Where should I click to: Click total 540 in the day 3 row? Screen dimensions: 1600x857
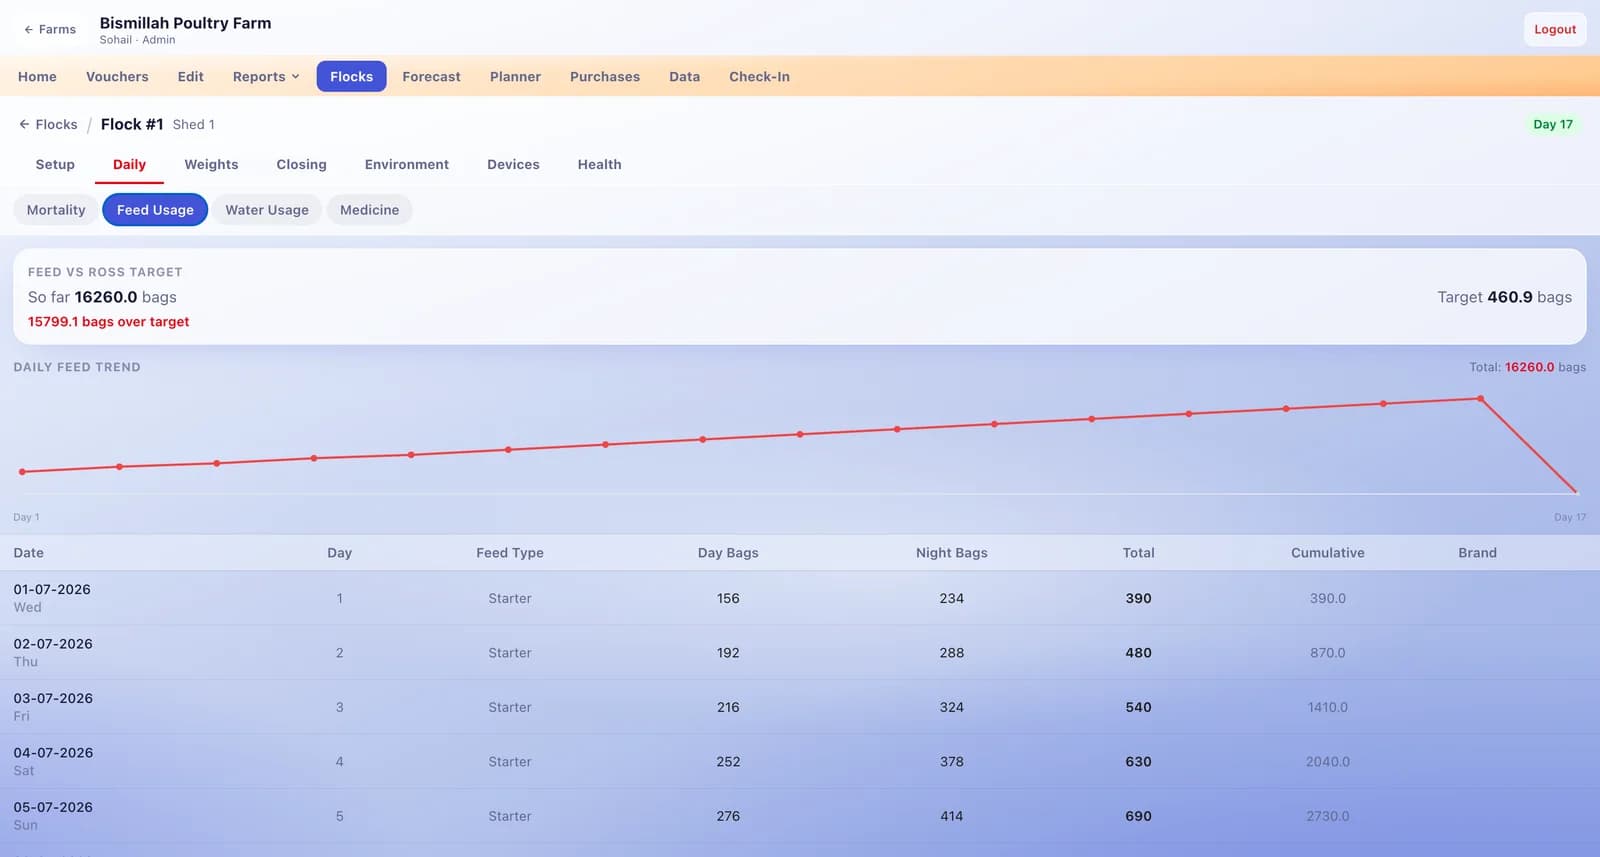point(1138,708)
